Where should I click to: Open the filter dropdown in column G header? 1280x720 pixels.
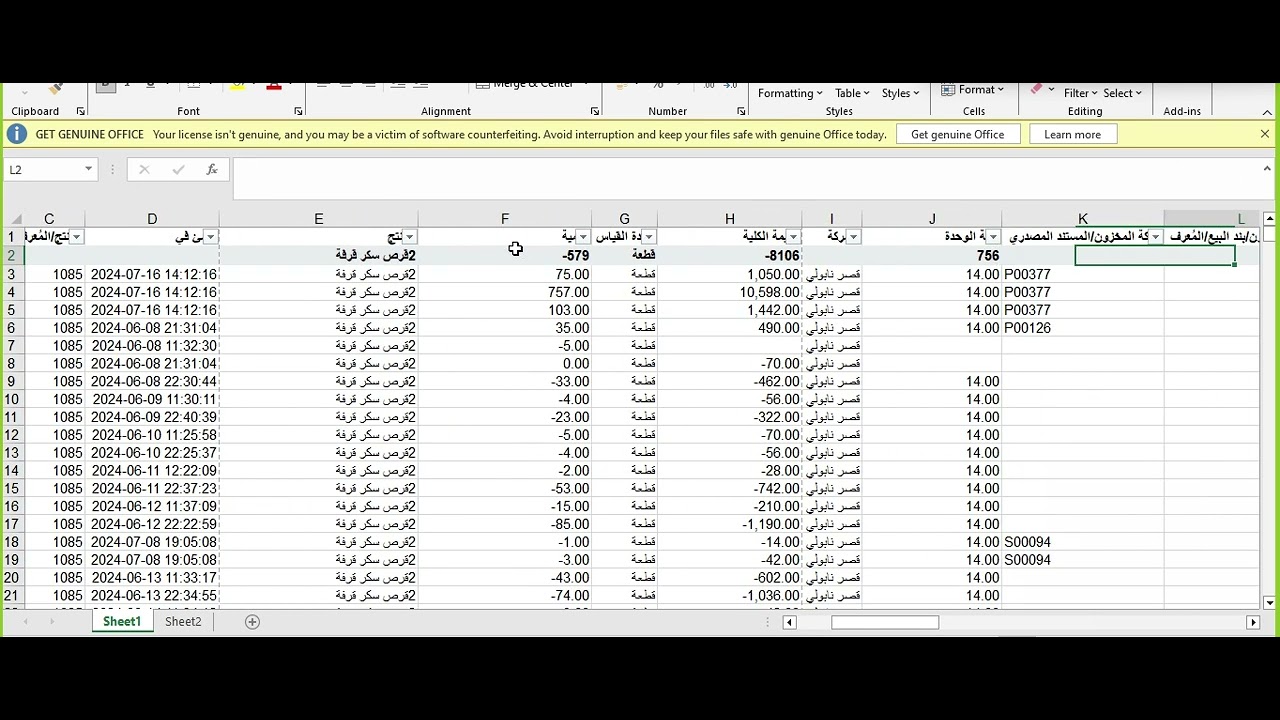[649, 237]
